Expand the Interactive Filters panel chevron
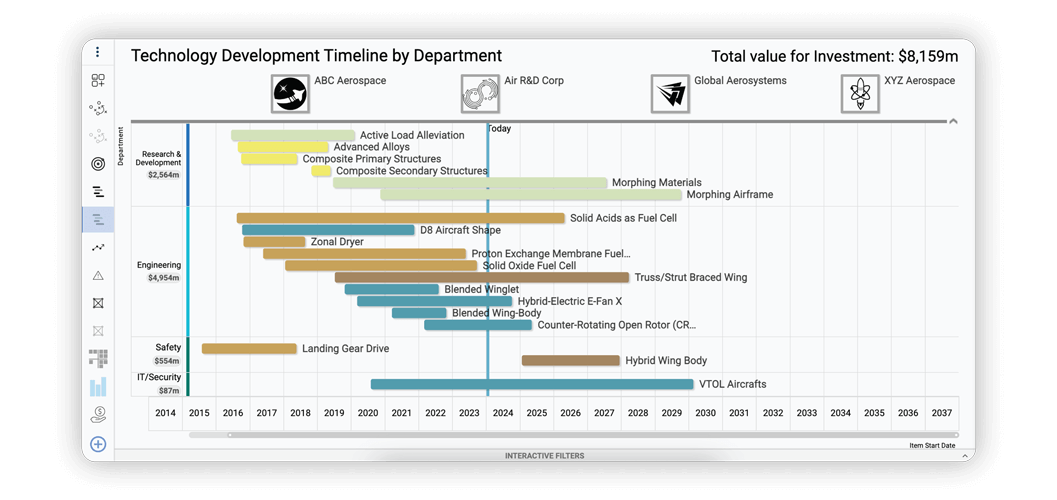The height and width of the screenshot is (500, 1057). click(x=965, y=456)
